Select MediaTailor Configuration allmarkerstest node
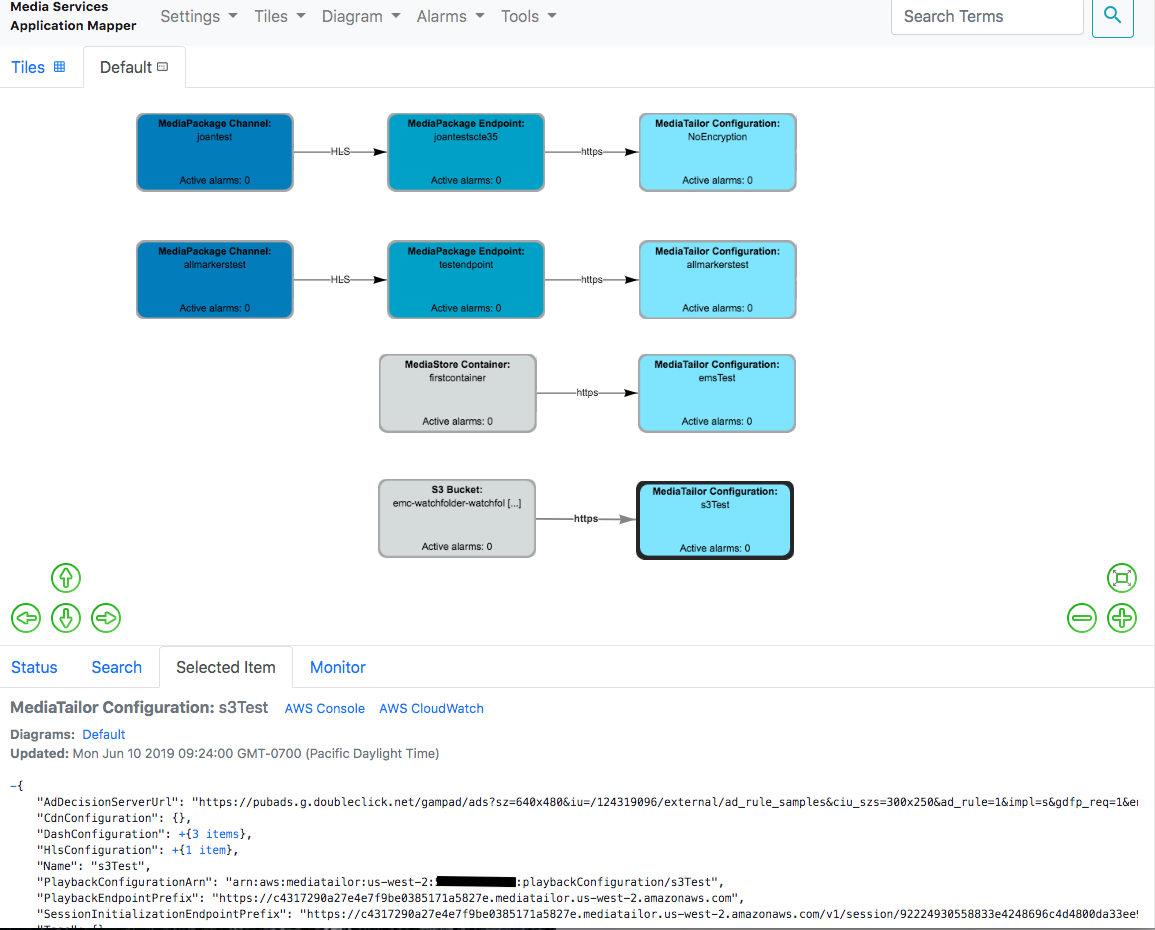This screenshot has height=930, width=1155. point(717,280)
